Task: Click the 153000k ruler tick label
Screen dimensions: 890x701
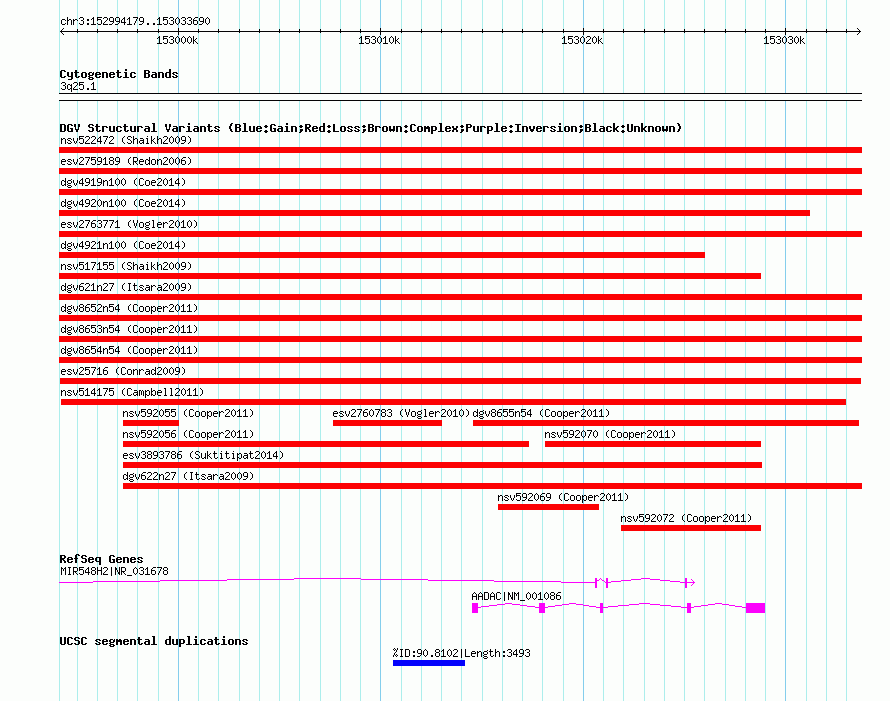Action: click(177, 40)
